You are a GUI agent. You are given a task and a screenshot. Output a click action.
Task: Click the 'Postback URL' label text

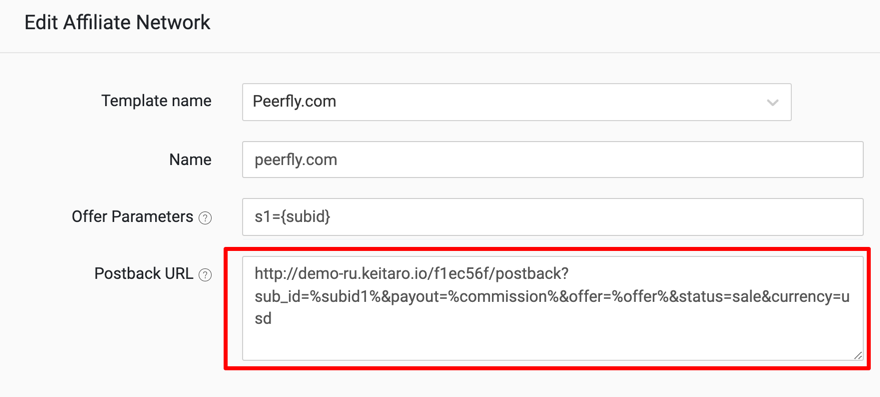[x=144, y=273]
